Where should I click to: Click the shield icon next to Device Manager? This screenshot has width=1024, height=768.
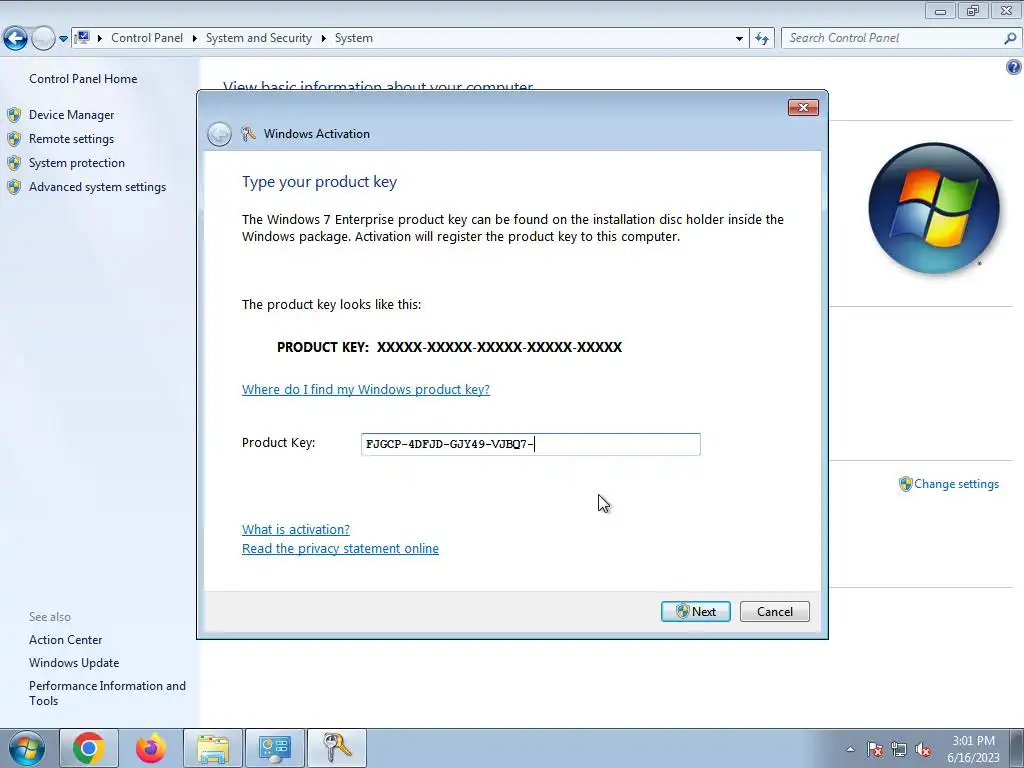[x=14, y=115]
